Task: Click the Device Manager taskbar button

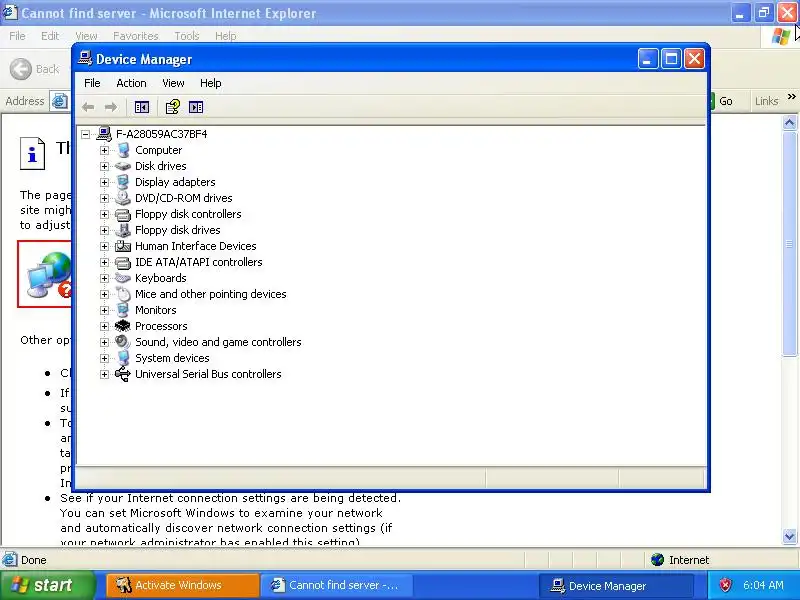Action: 616,586
